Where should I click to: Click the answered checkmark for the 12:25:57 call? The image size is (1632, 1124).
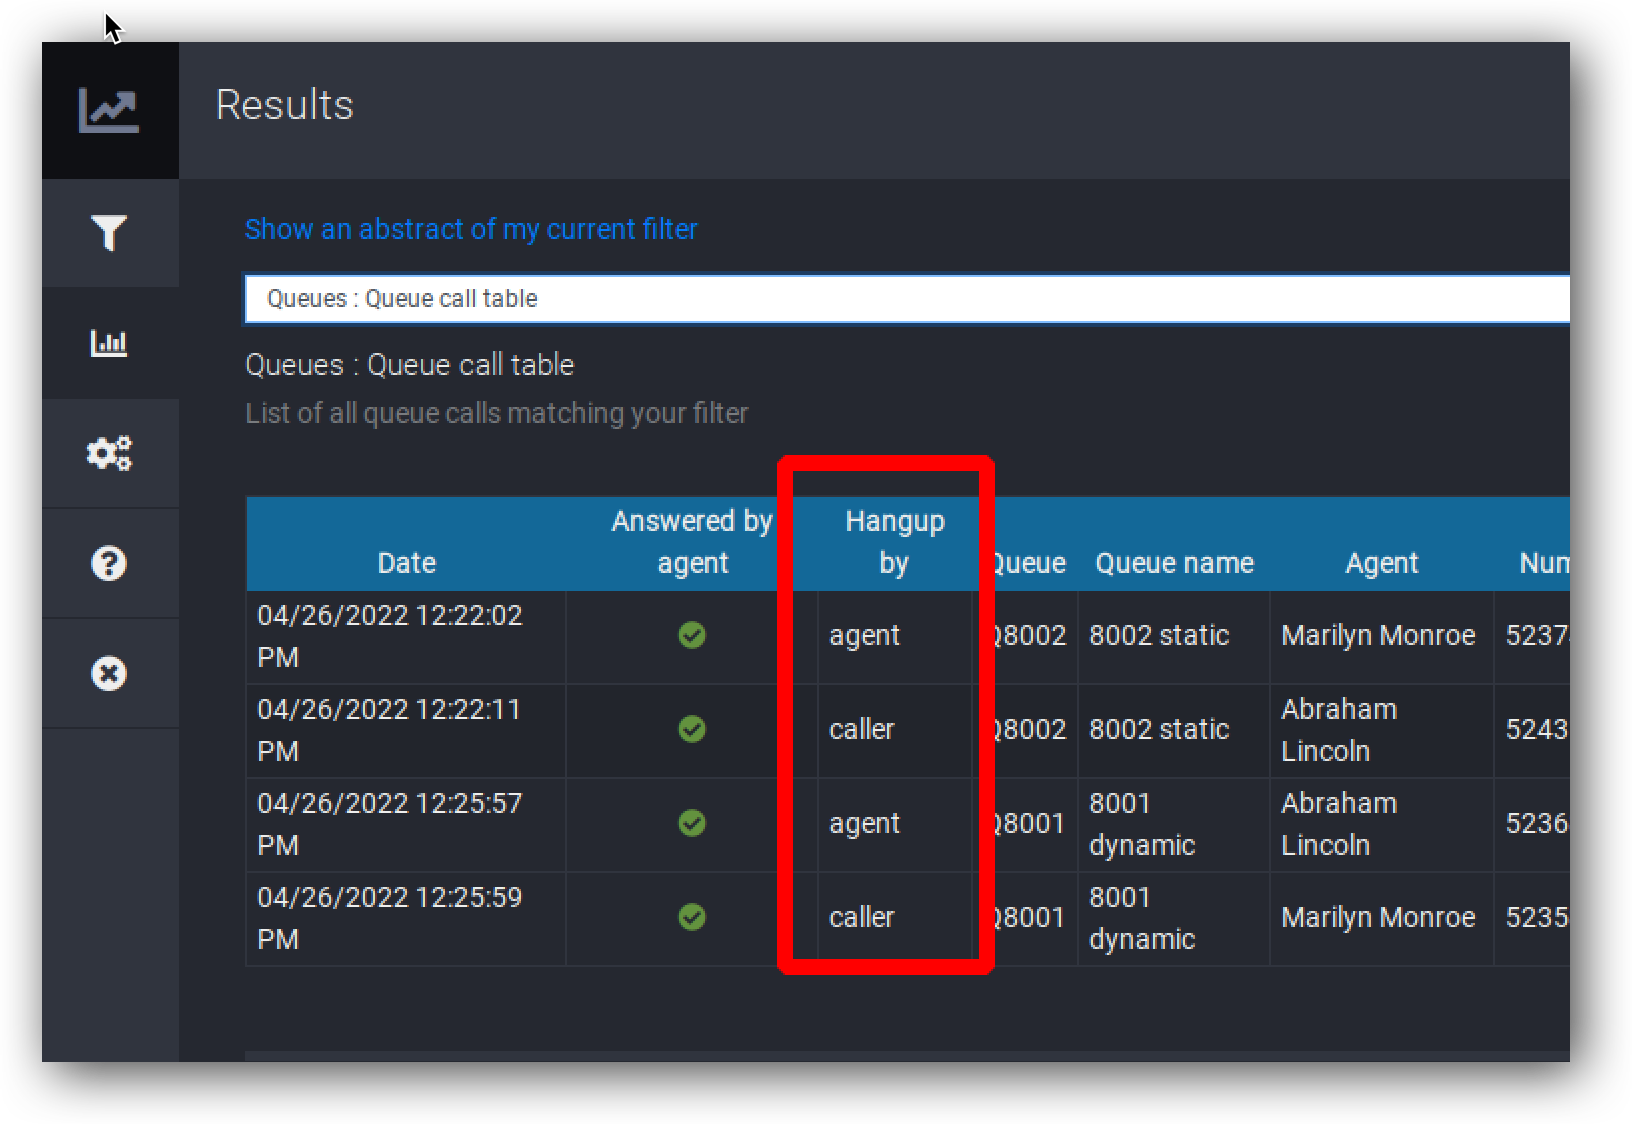coord(692,823)
